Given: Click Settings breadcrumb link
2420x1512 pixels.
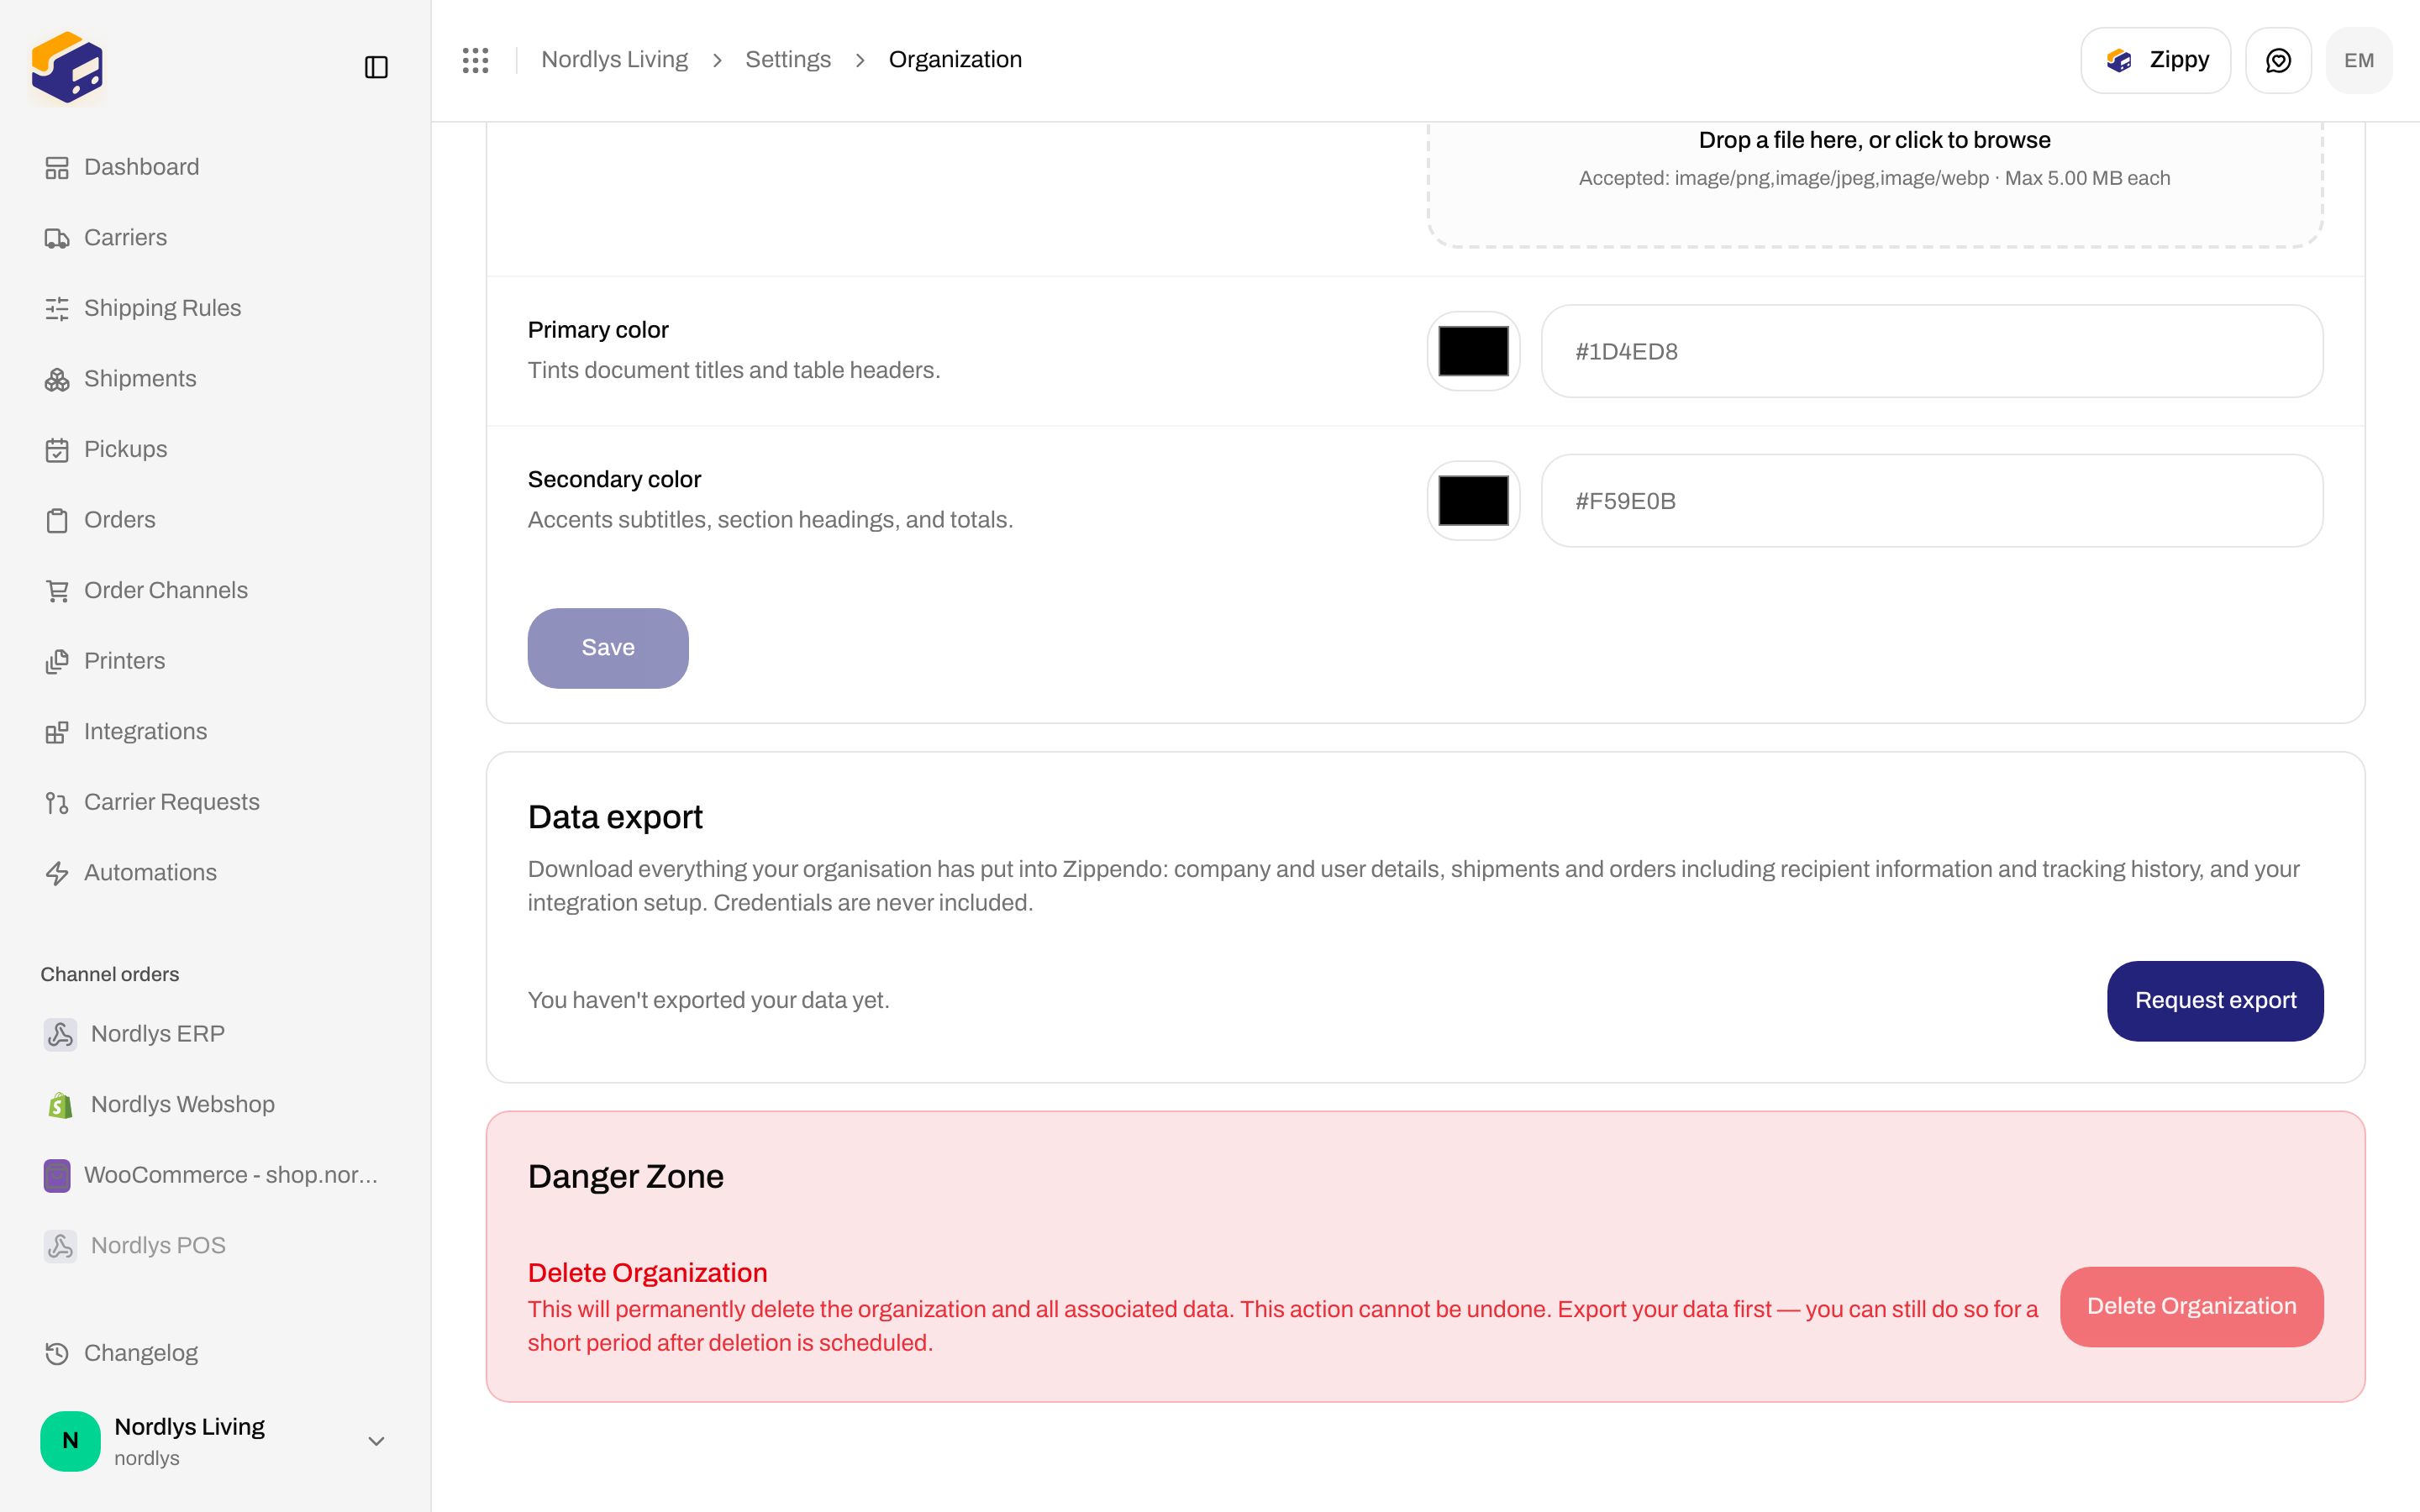Looking at the screenshot, I should tap(788, 60).
